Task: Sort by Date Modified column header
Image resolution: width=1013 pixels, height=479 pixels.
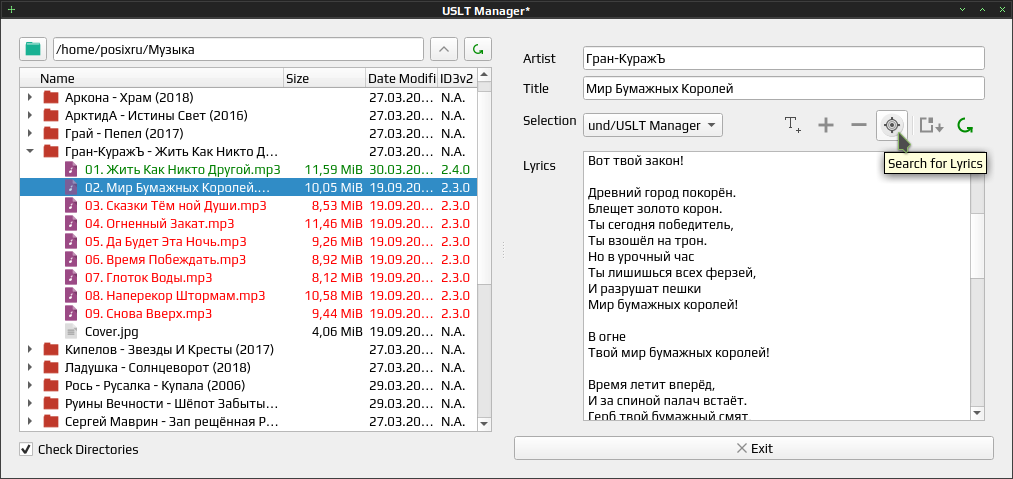Action: click(401, 78)
